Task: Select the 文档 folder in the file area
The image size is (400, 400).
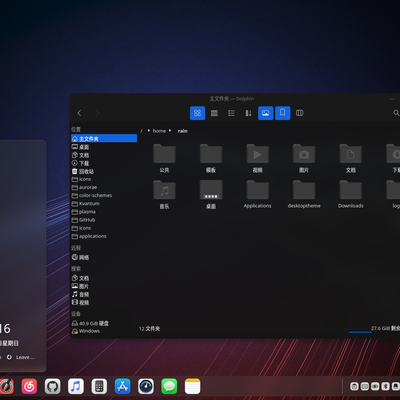Action: 351,158
